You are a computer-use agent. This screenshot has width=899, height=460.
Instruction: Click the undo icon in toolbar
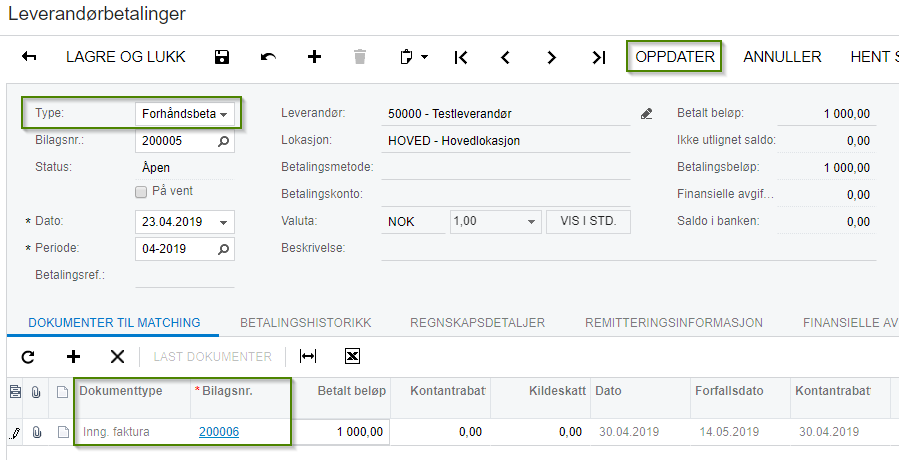tap(268, 57)
